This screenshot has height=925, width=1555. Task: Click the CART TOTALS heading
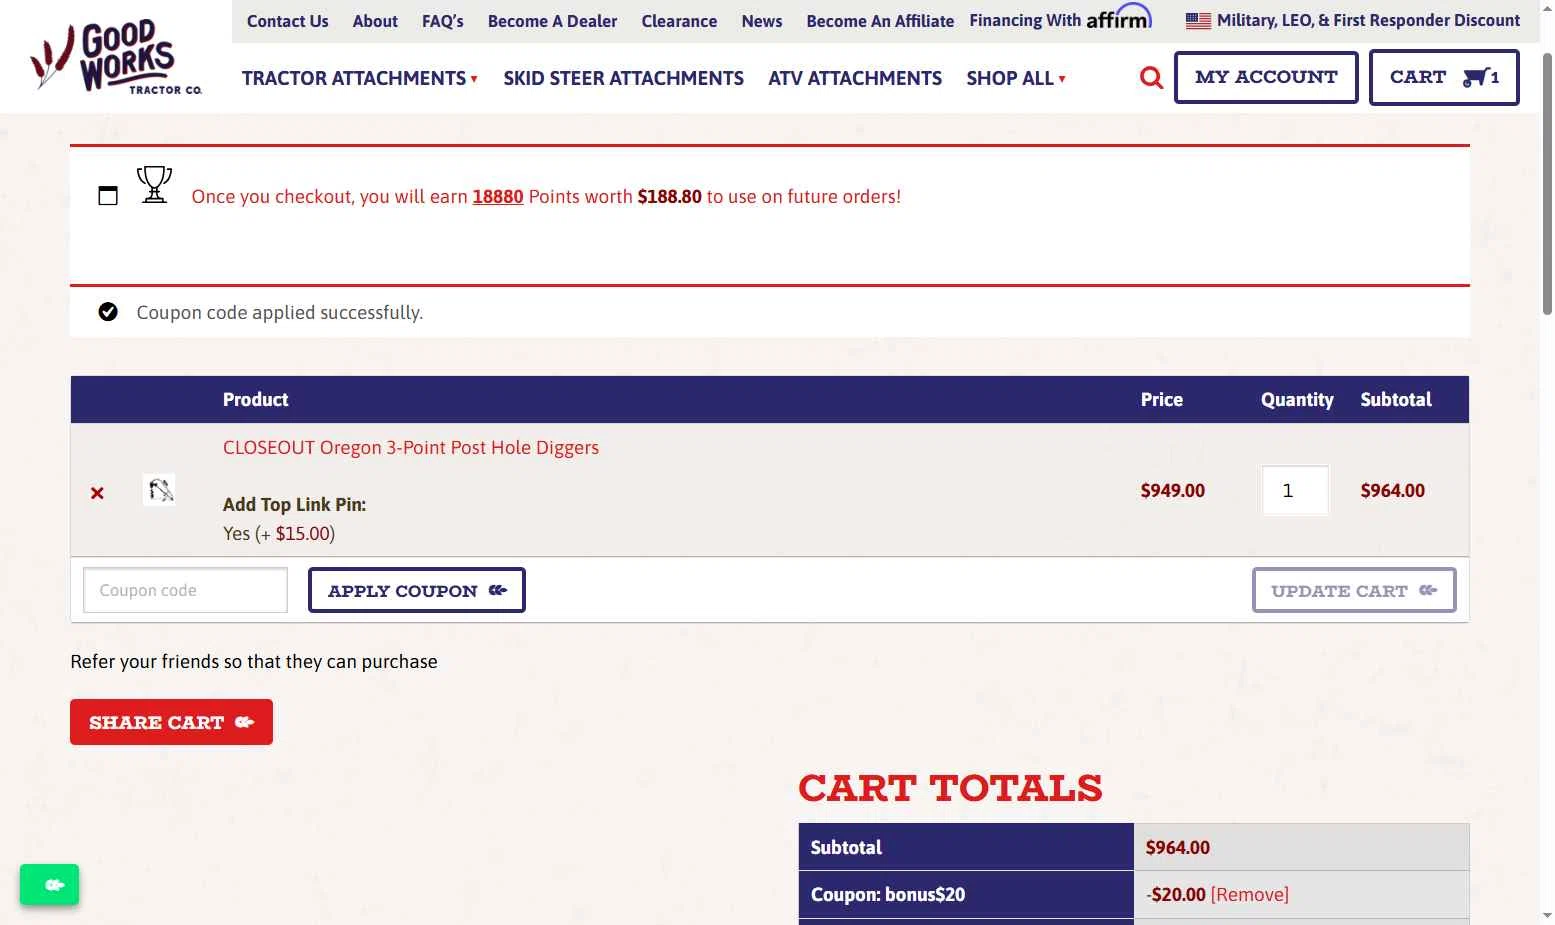click(950, 788)
